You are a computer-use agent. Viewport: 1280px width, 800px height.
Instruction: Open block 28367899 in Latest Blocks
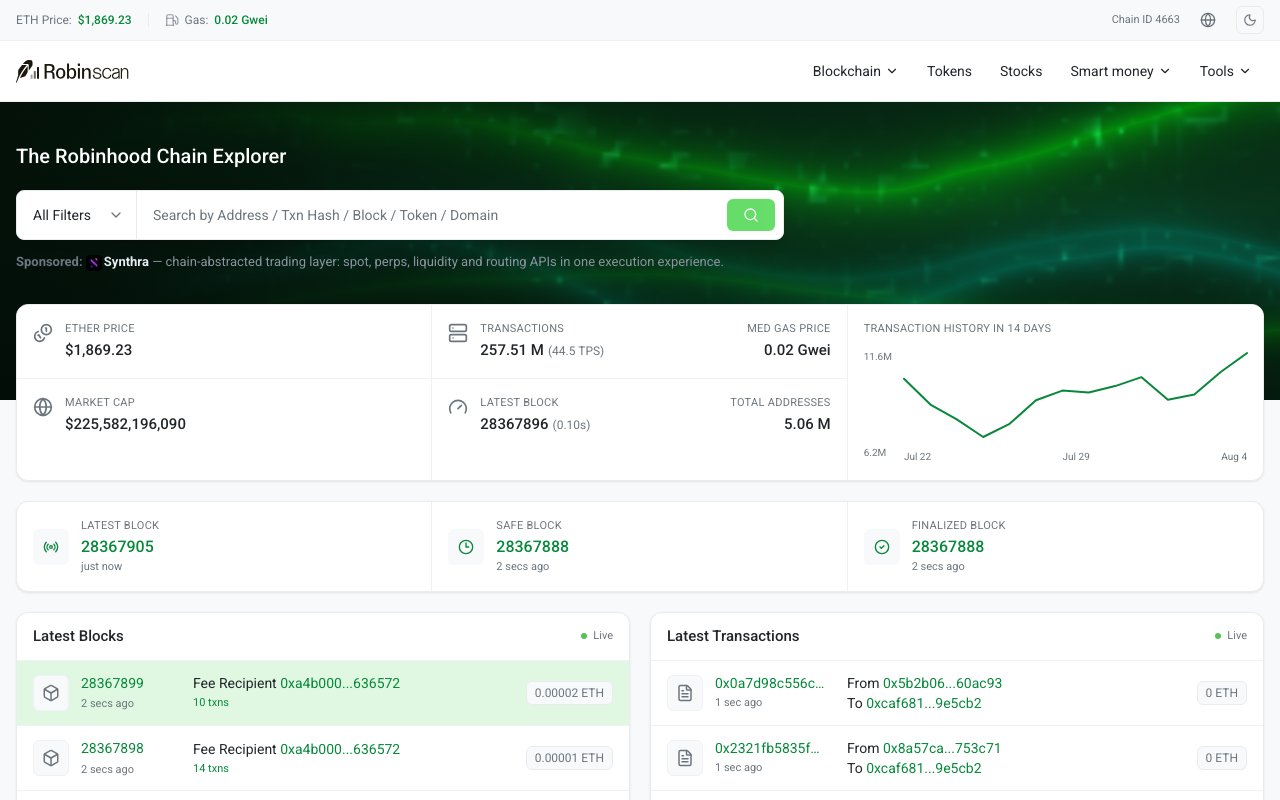point(112,684)
